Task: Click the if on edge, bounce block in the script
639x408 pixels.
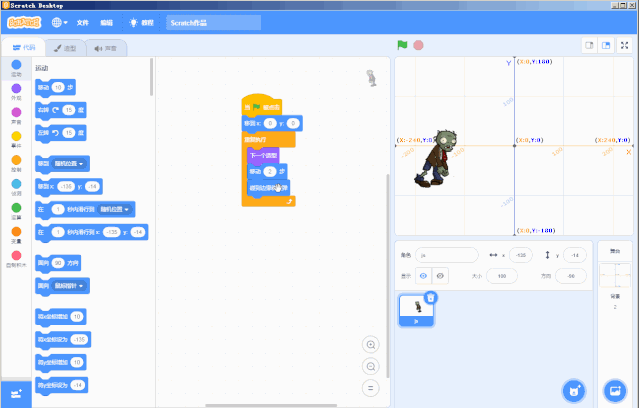Action: [269, 188]
